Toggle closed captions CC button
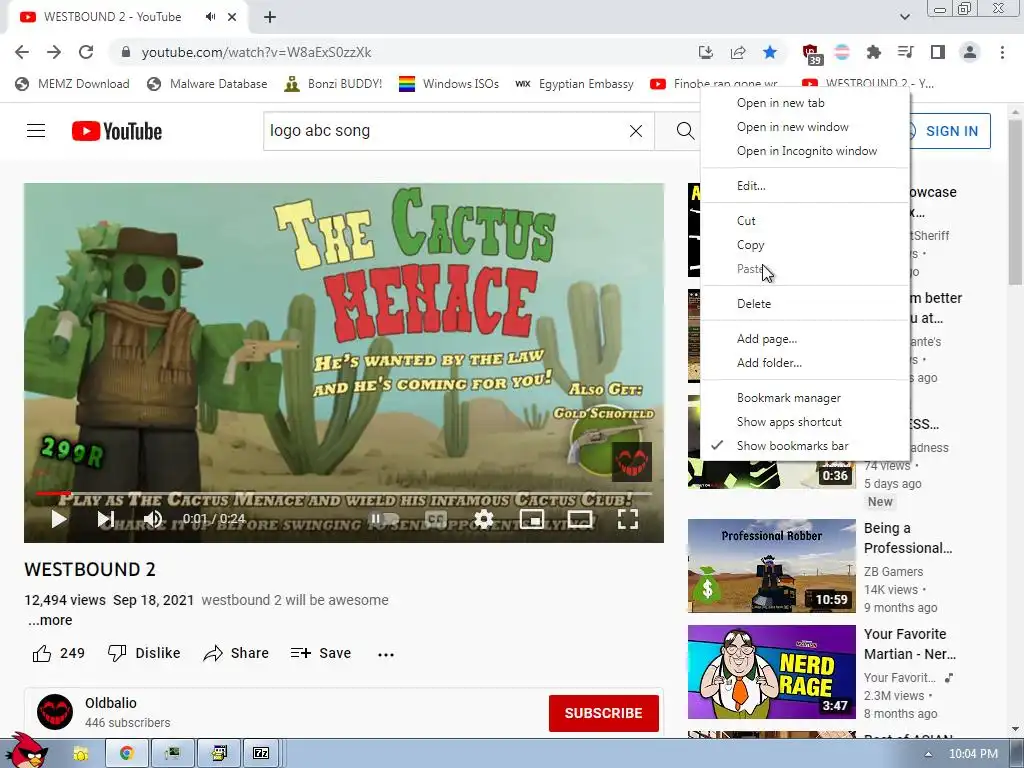The width and height of the screenshot is (1024, 768). click(x=436, y=519)
